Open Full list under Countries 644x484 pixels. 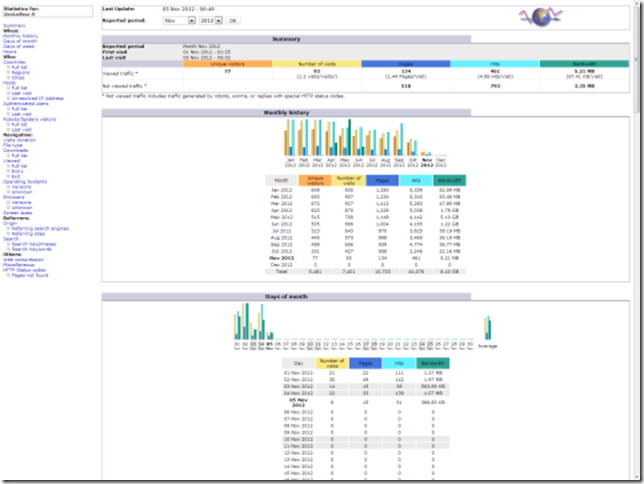(x=19, y=67)
